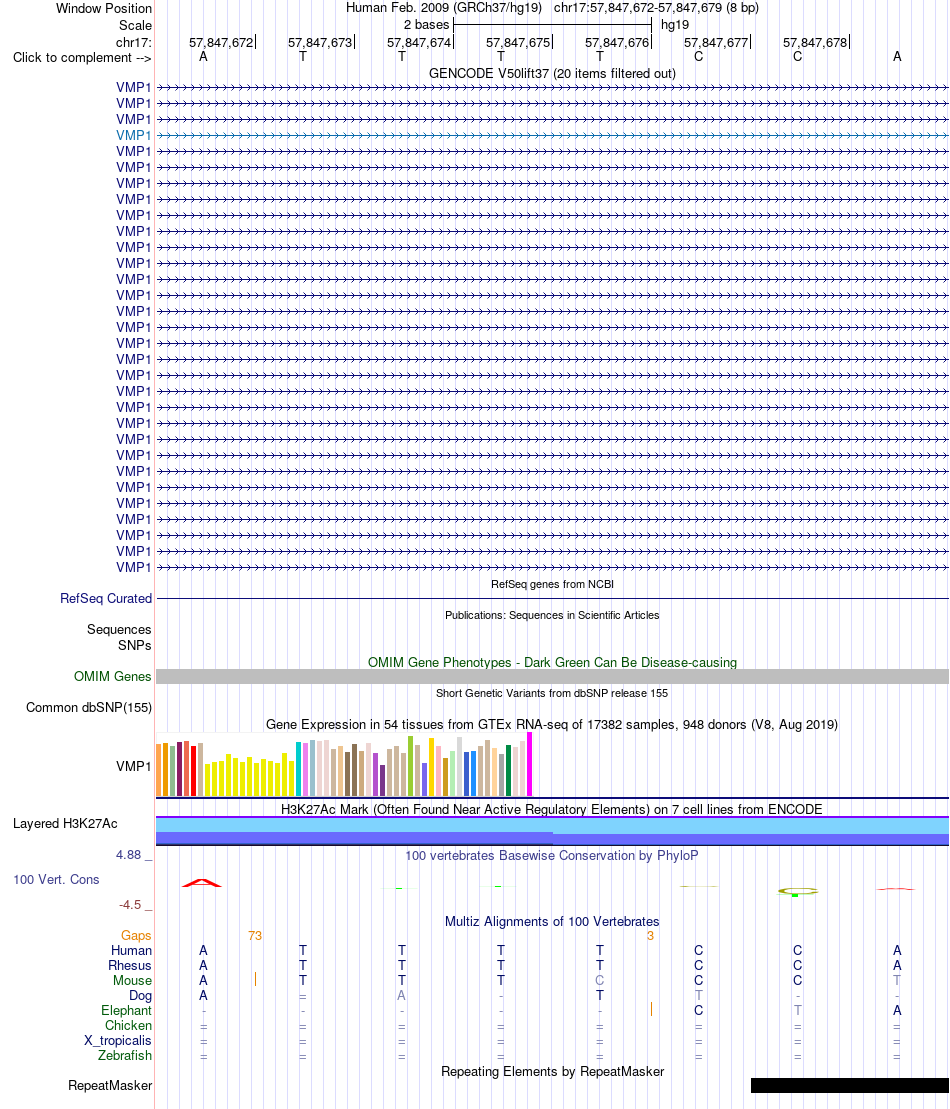
Task: Click the red A conservation logo
Action: (202, 883)
